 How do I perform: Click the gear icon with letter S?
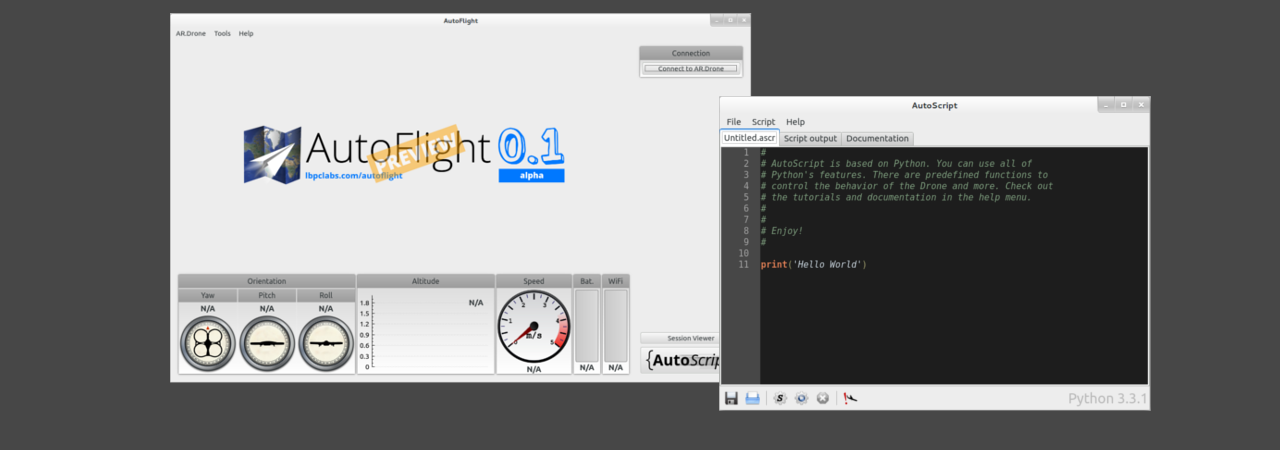tap(780, 398)
